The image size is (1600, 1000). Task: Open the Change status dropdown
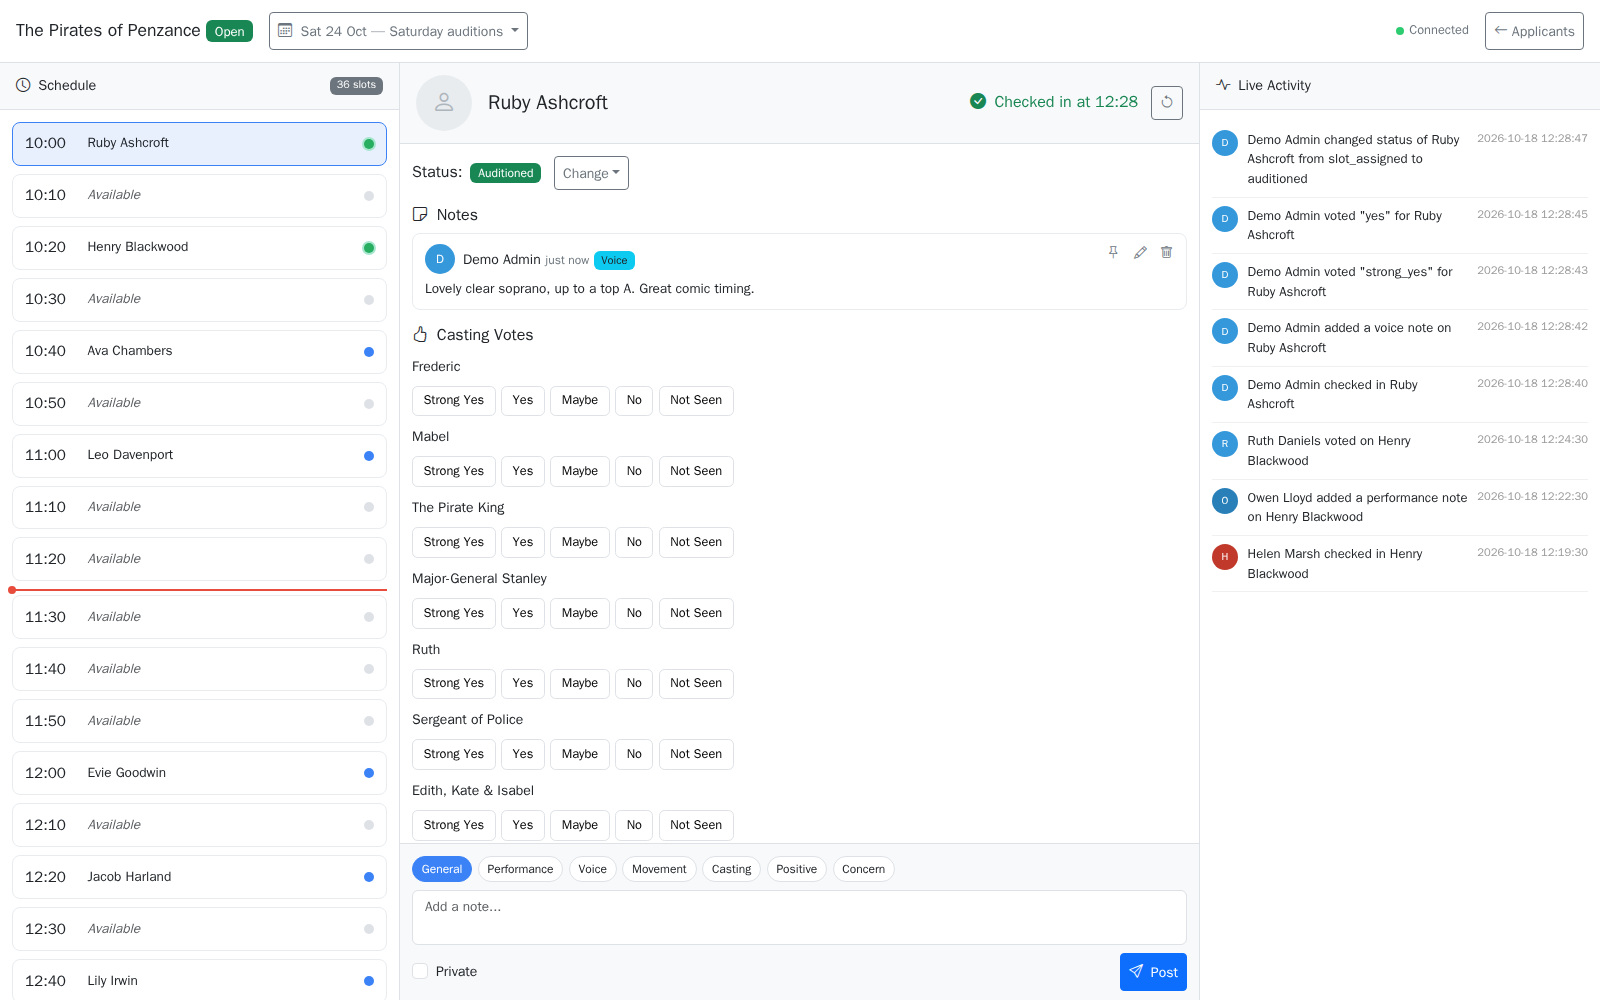coord(591,173)
